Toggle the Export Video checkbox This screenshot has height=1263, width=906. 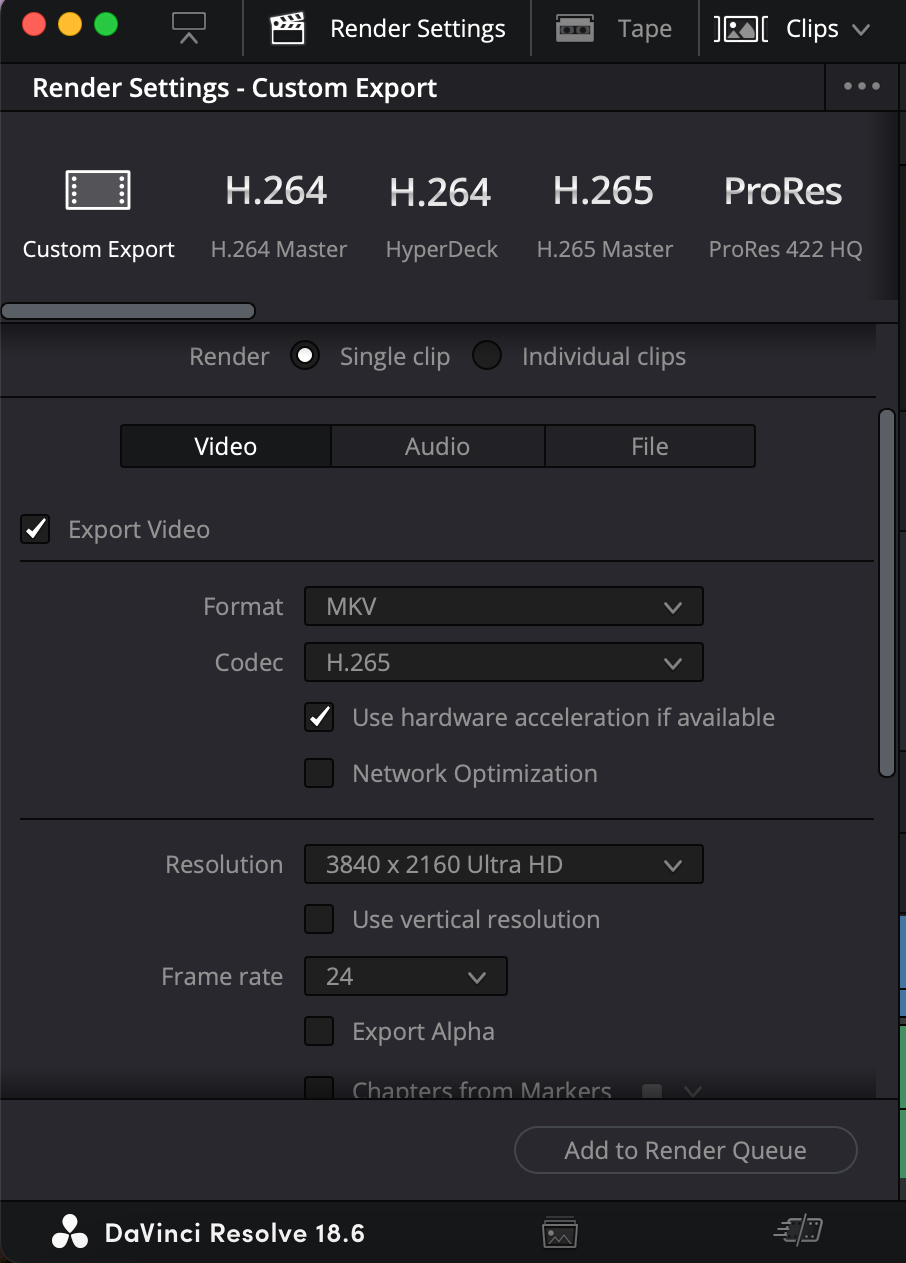pos(36,529)
